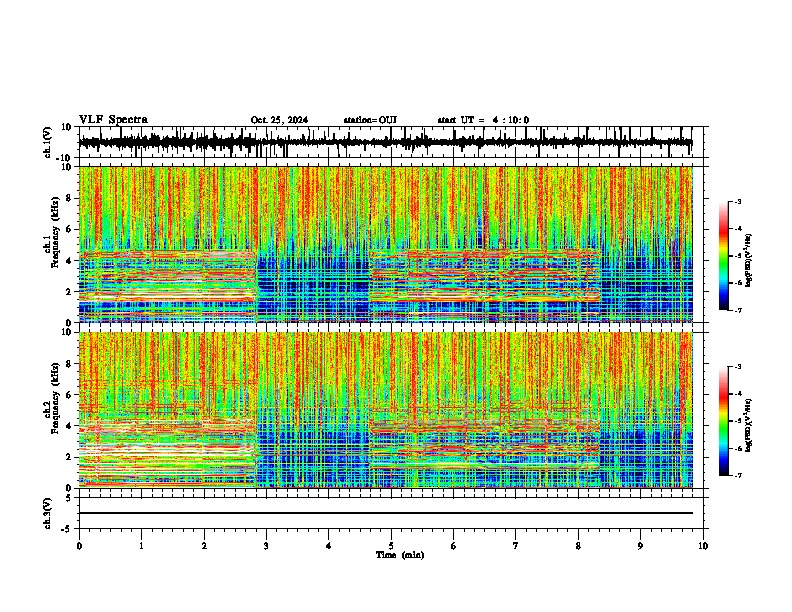Click the "station=OUI" header label
The width and height of the screenshot is (792, 612).
370,120
